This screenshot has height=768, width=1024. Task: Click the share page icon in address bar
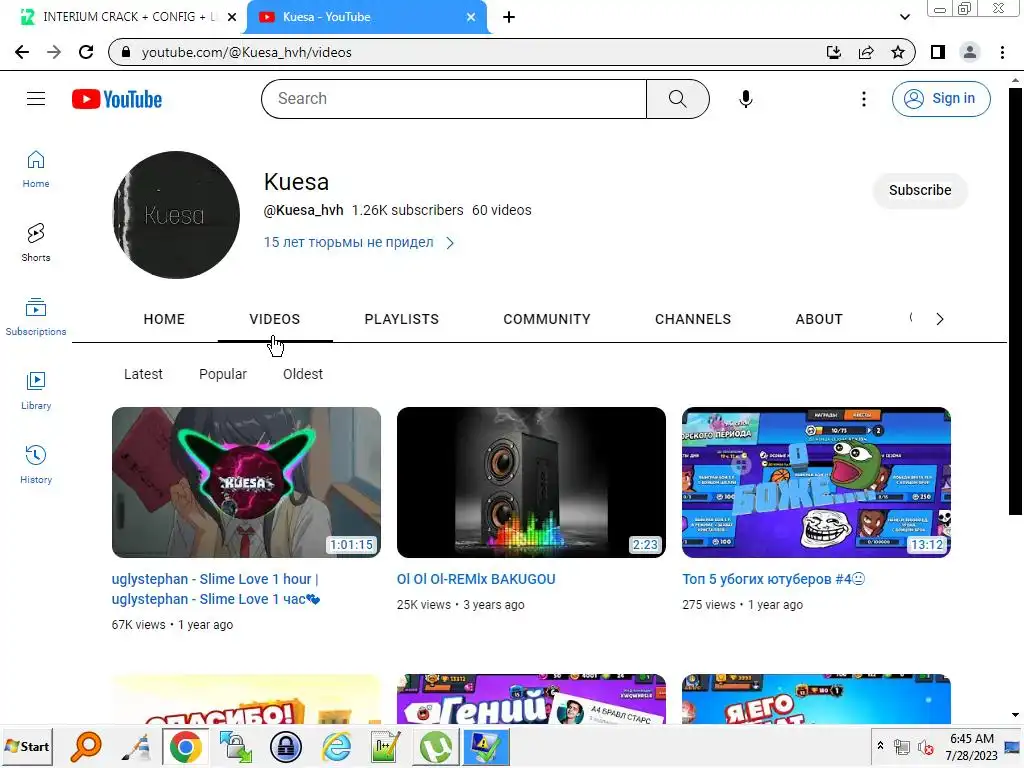click(866, 52)
